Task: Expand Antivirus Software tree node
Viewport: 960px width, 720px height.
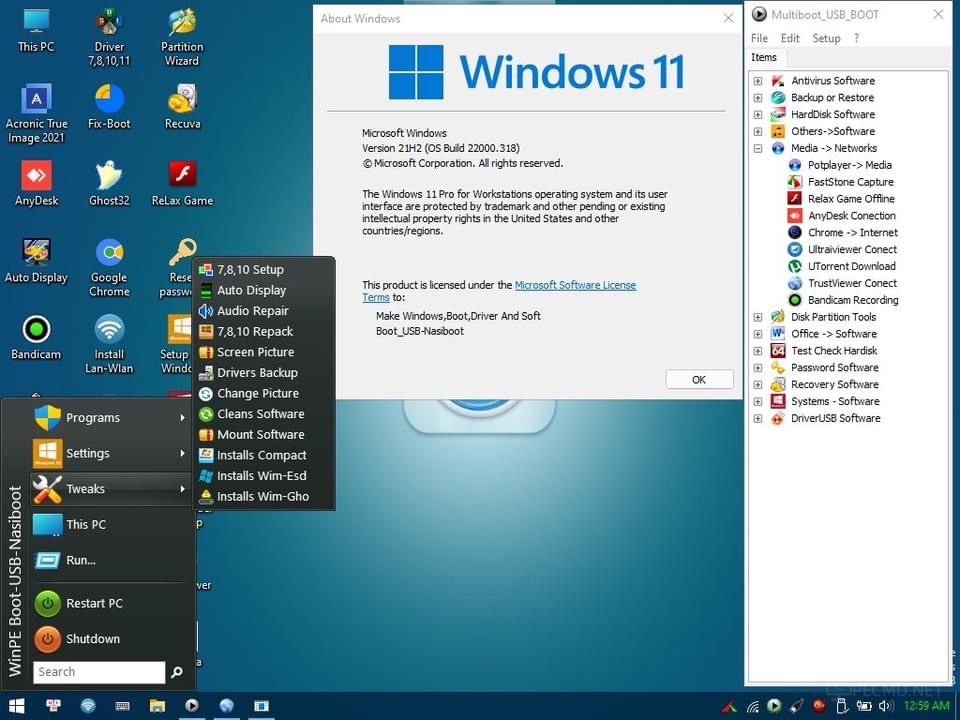Action: [x=758, y=81]
